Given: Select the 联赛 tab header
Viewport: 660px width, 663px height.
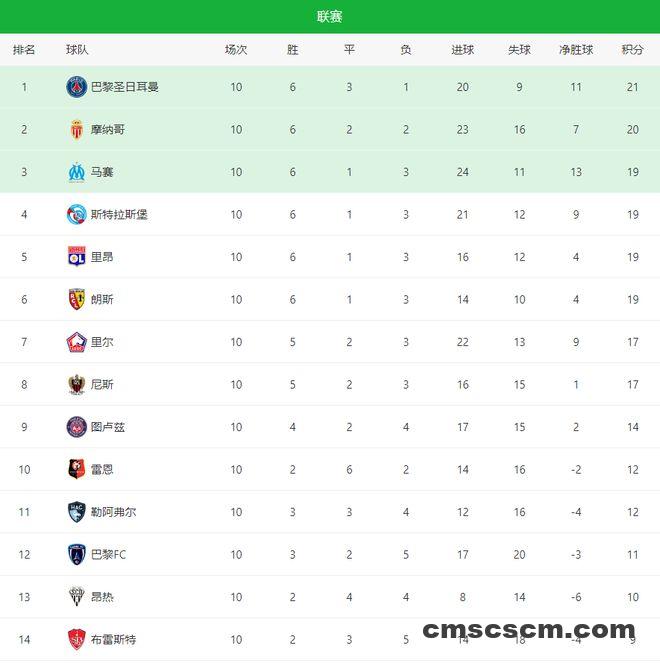Looking at the screenshot, I should [x=330, y=17].
